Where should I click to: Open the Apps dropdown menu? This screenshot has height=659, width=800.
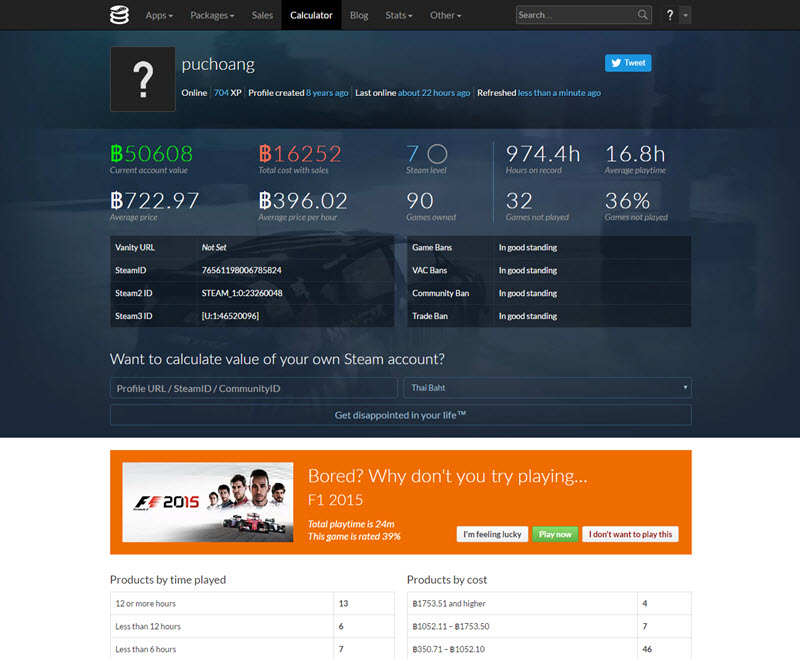click(x=159, y=15)
